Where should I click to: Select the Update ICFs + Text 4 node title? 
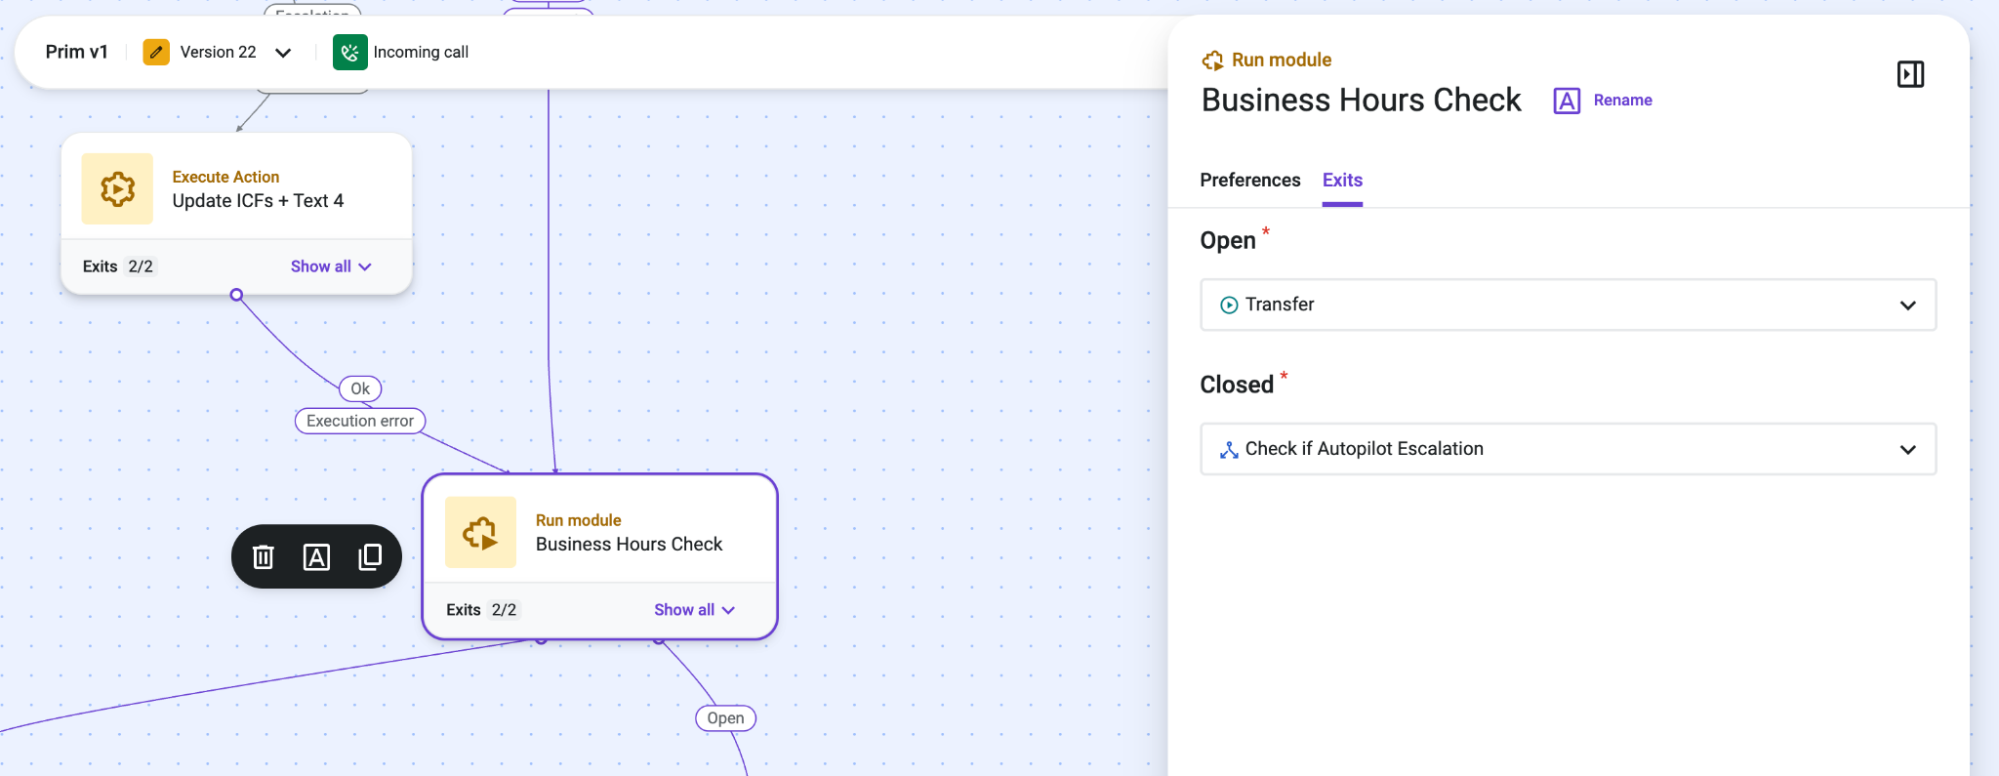tap(258, 201)
